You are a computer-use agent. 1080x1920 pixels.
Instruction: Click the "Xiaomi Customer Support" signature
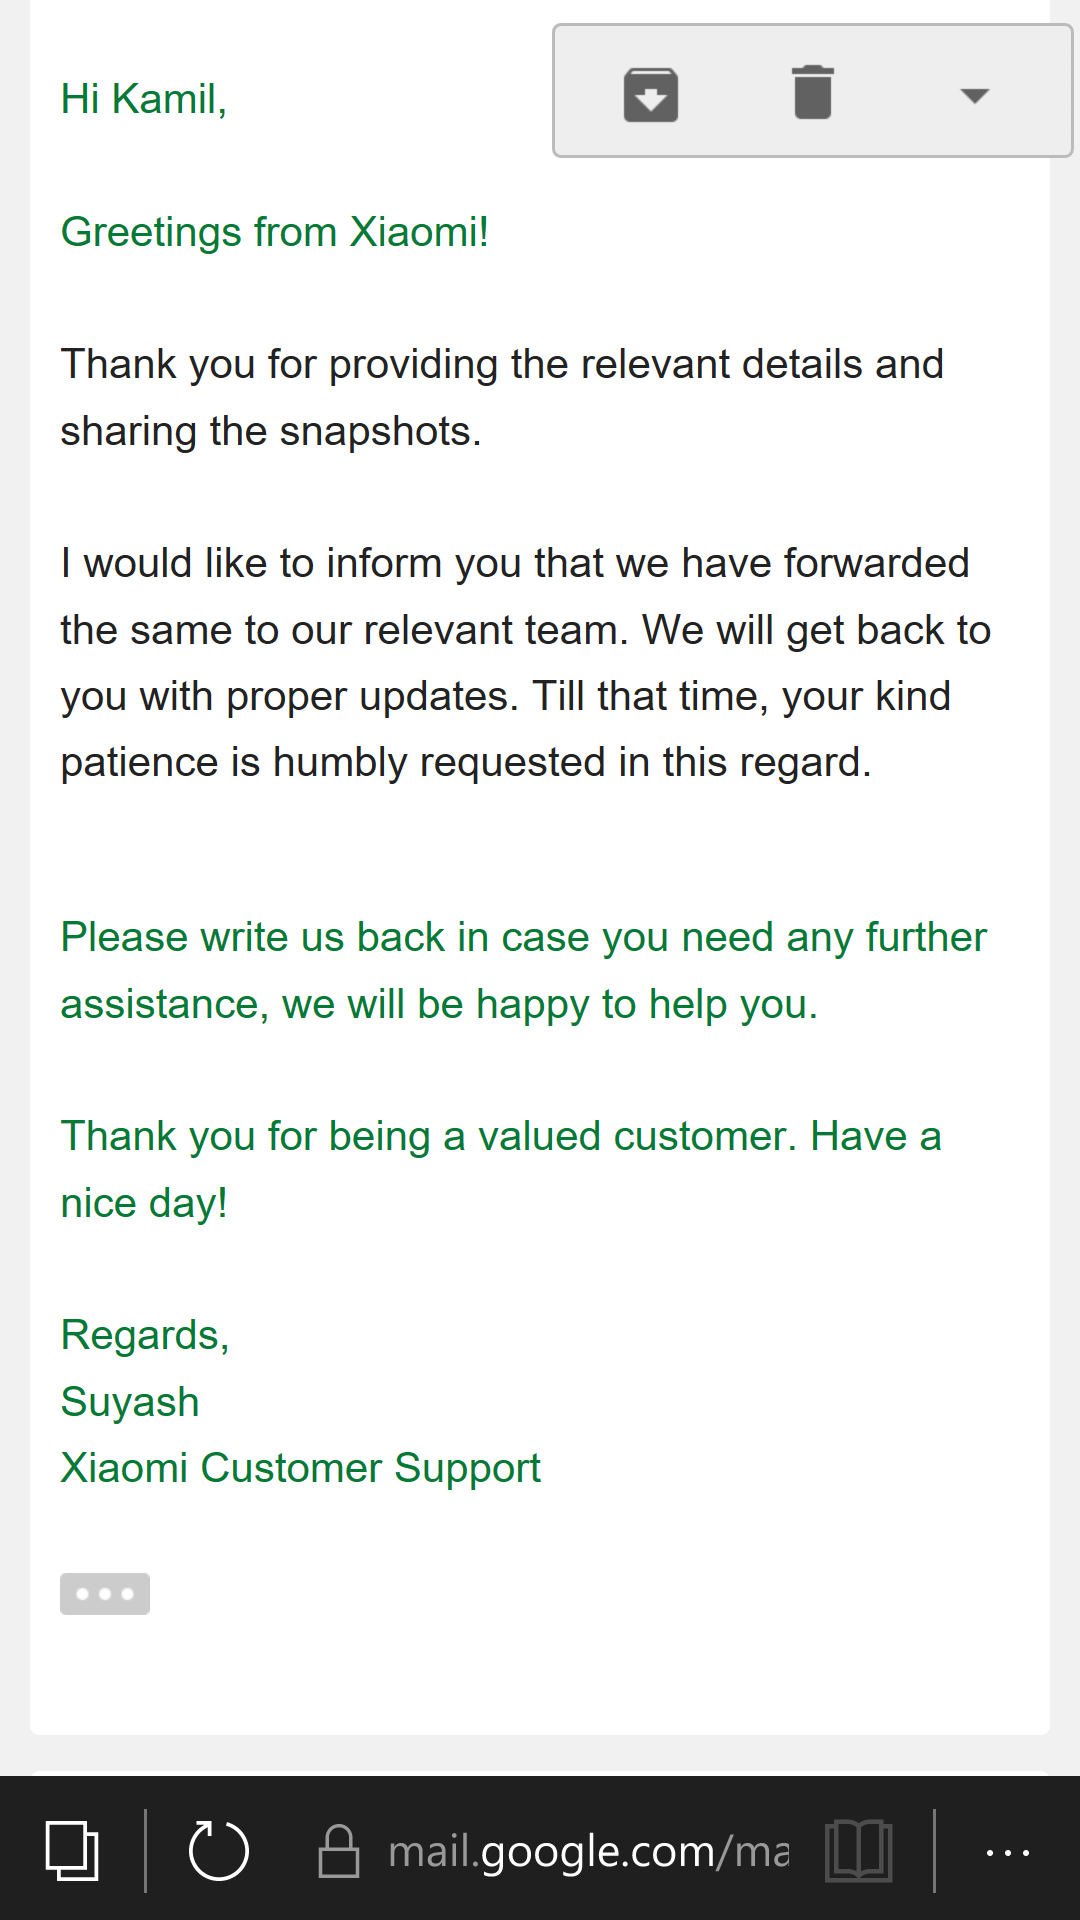pyautogui.click(x=300, y=1468)
